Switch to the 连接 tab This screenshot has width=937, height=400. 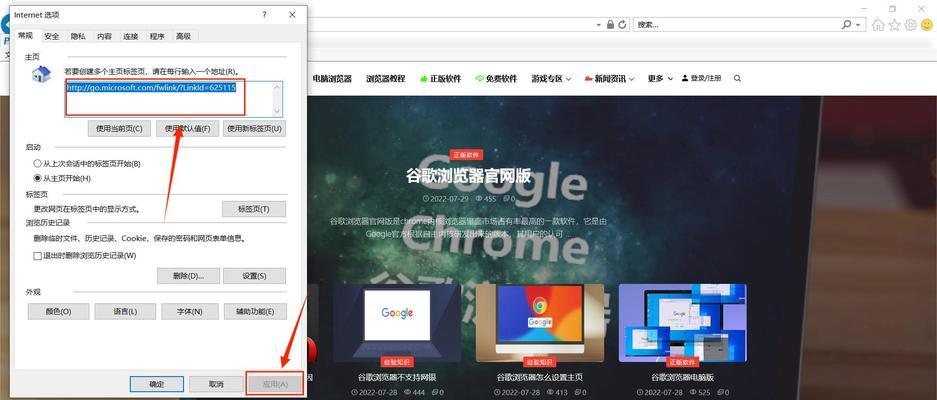(x=131, y=36)
